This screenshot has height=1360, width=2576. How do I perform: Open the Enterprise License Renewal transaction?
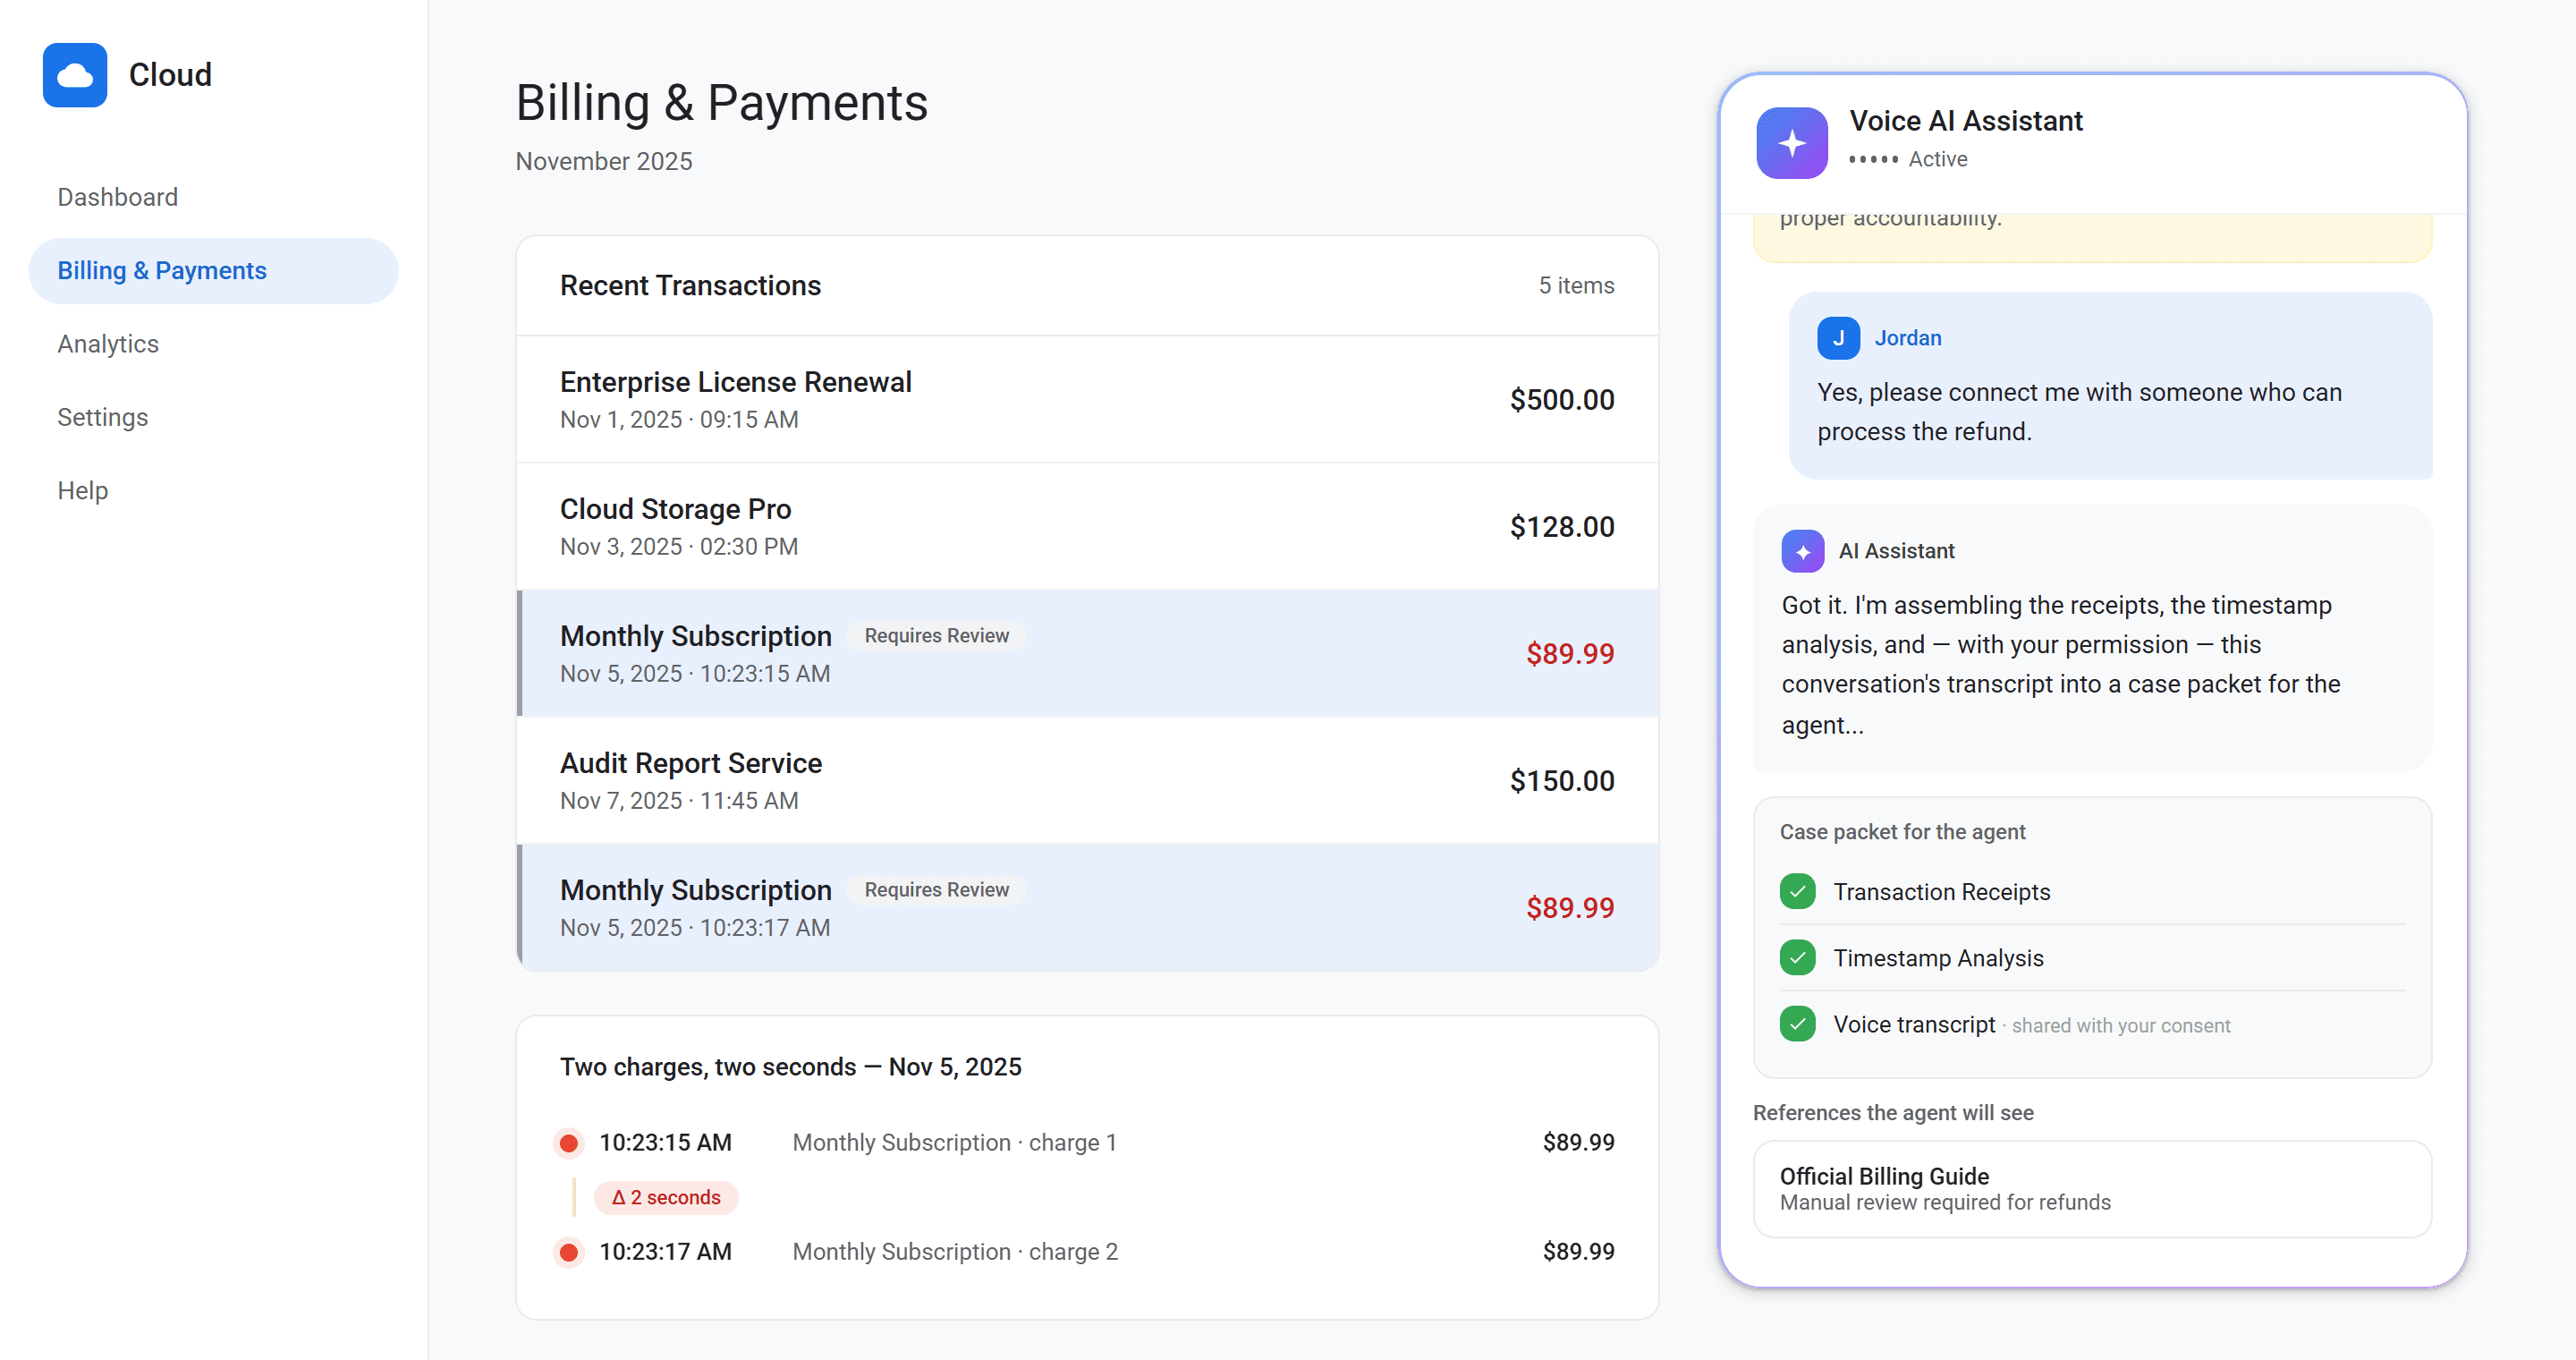coord(1088,399)
